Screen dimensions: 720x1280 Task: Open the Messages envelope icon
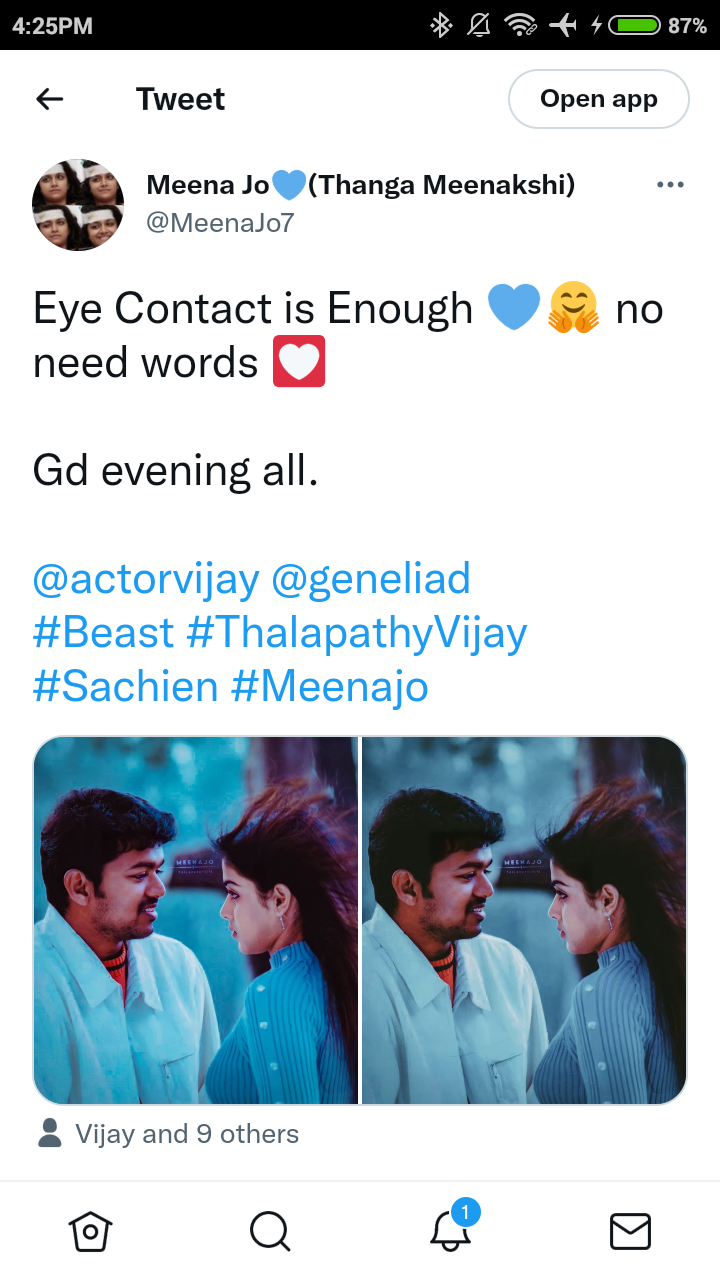630,1231
